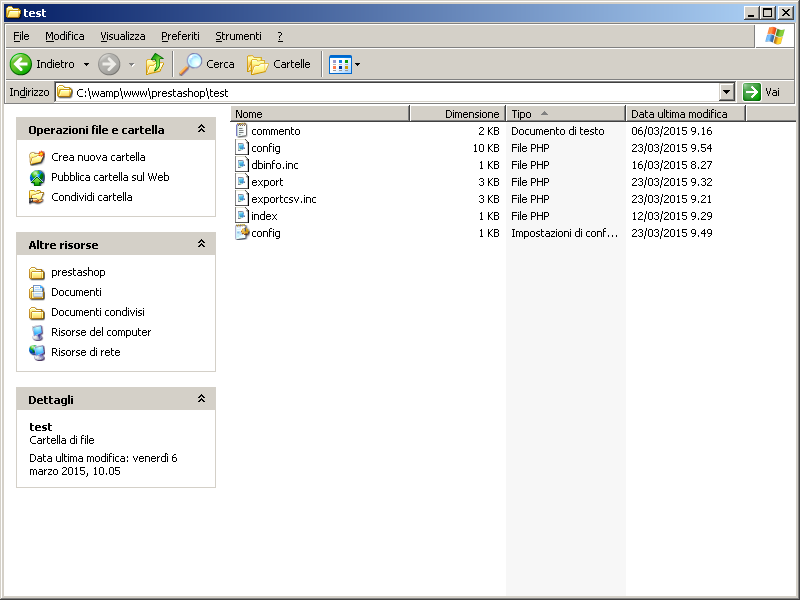Click Crea nuova cartella folder icon
800x600 pixels.
pyautogui.click(x=37, y=157)
